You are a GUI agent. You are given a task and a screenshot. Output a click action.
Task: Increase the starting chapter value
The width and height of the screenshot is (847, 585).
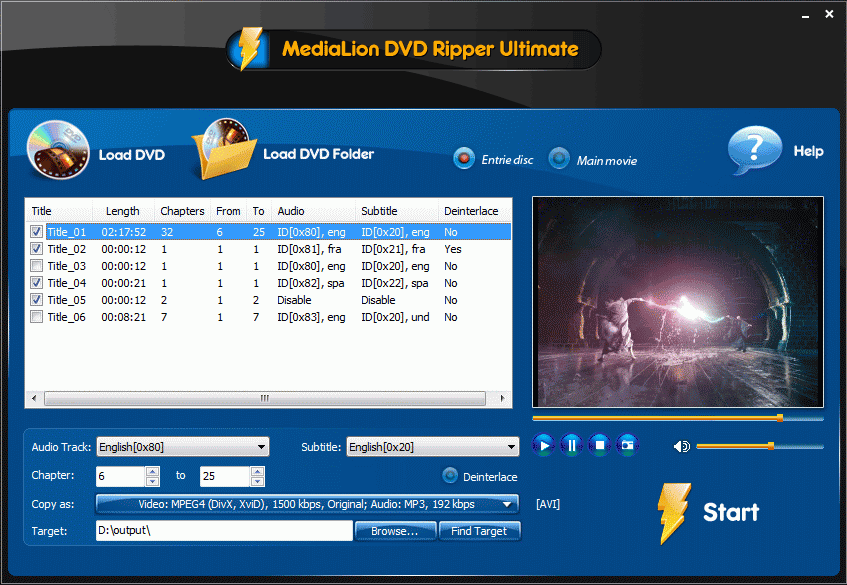pyautogui.click(x=153, y=471)
